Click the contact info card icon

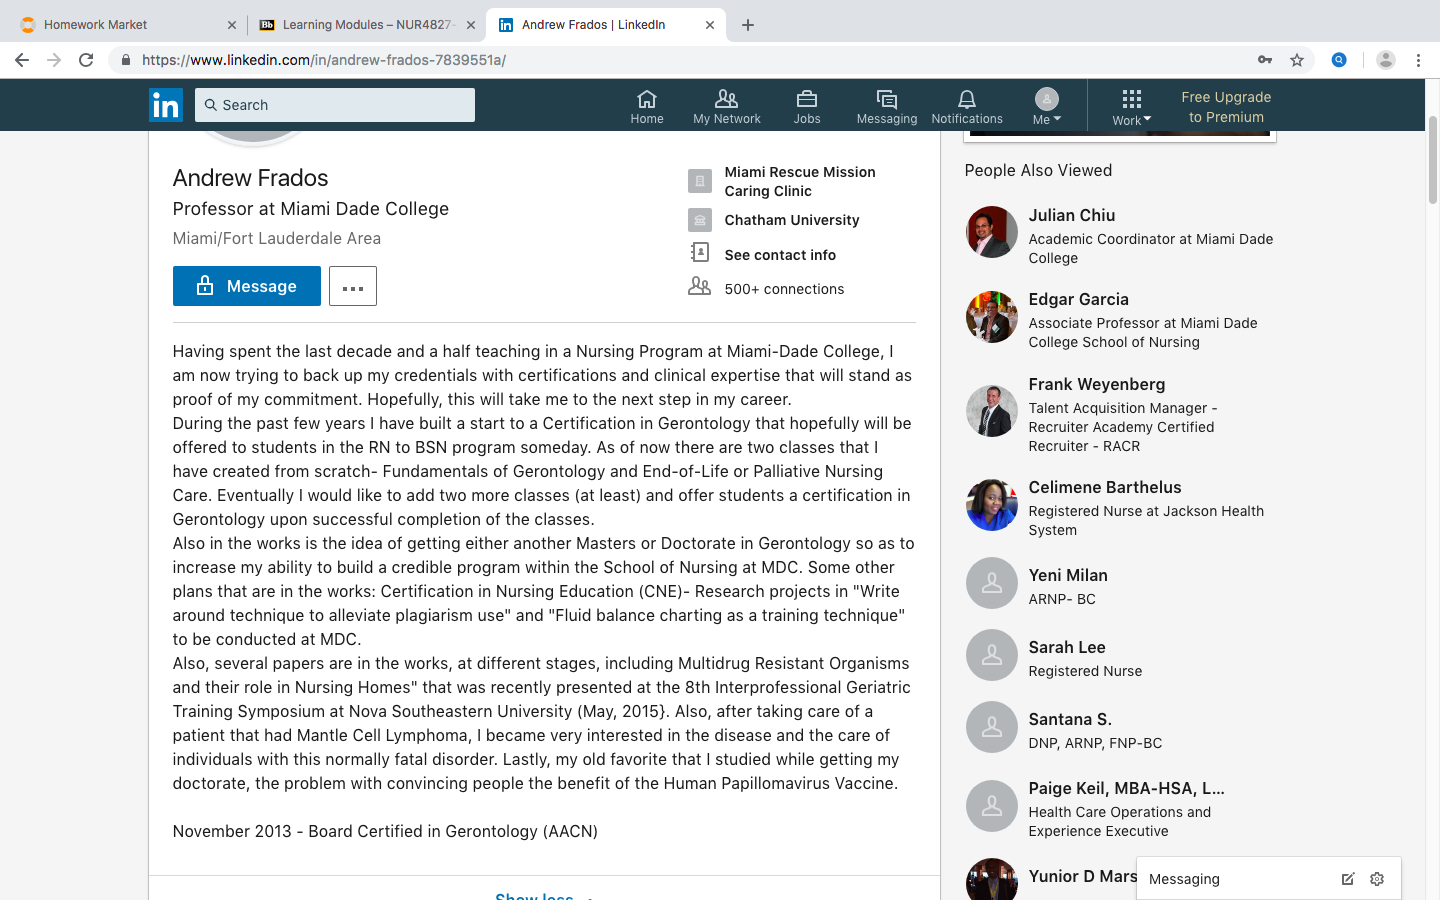(700, 253)
